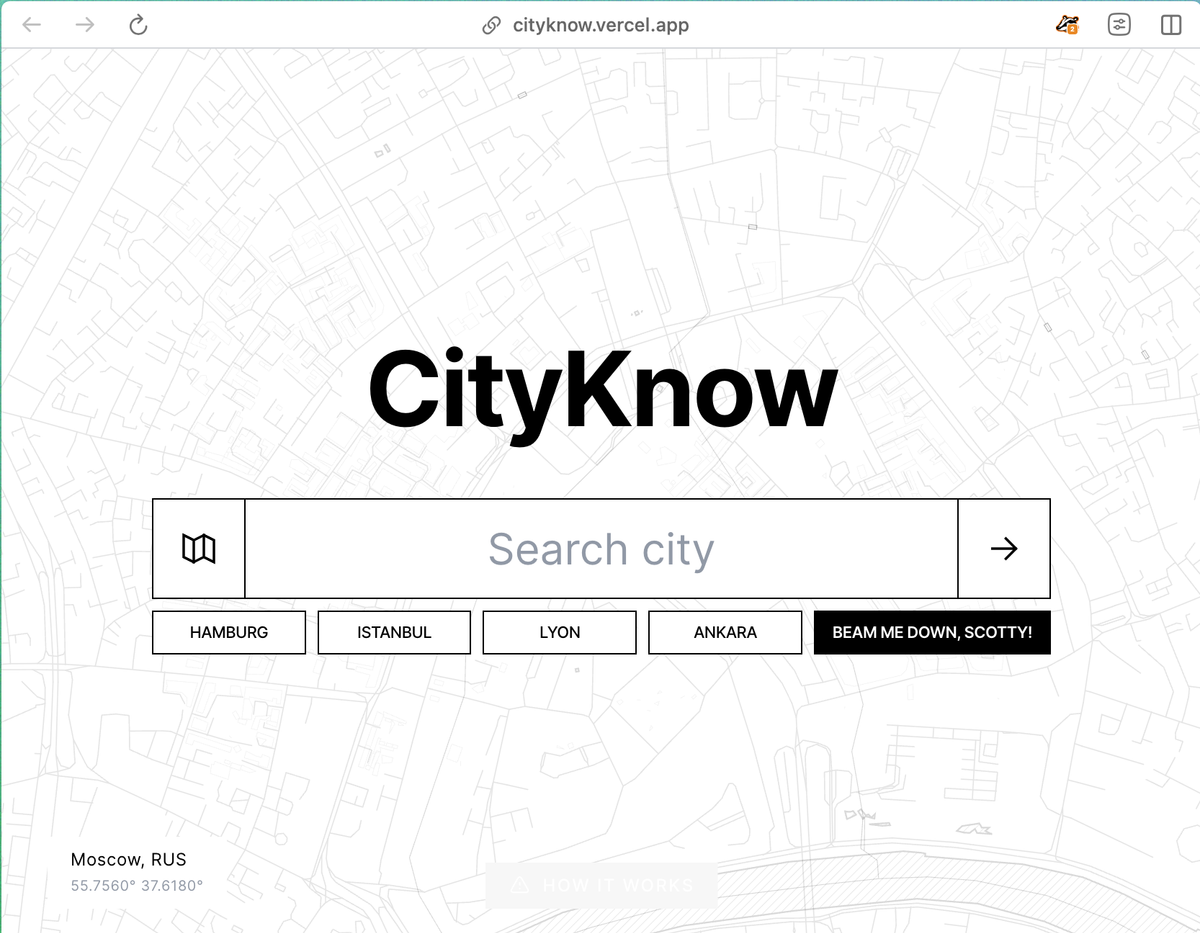Click the BEAM ME DOWN, SCOTTY! button

click(x=932, y=632)
